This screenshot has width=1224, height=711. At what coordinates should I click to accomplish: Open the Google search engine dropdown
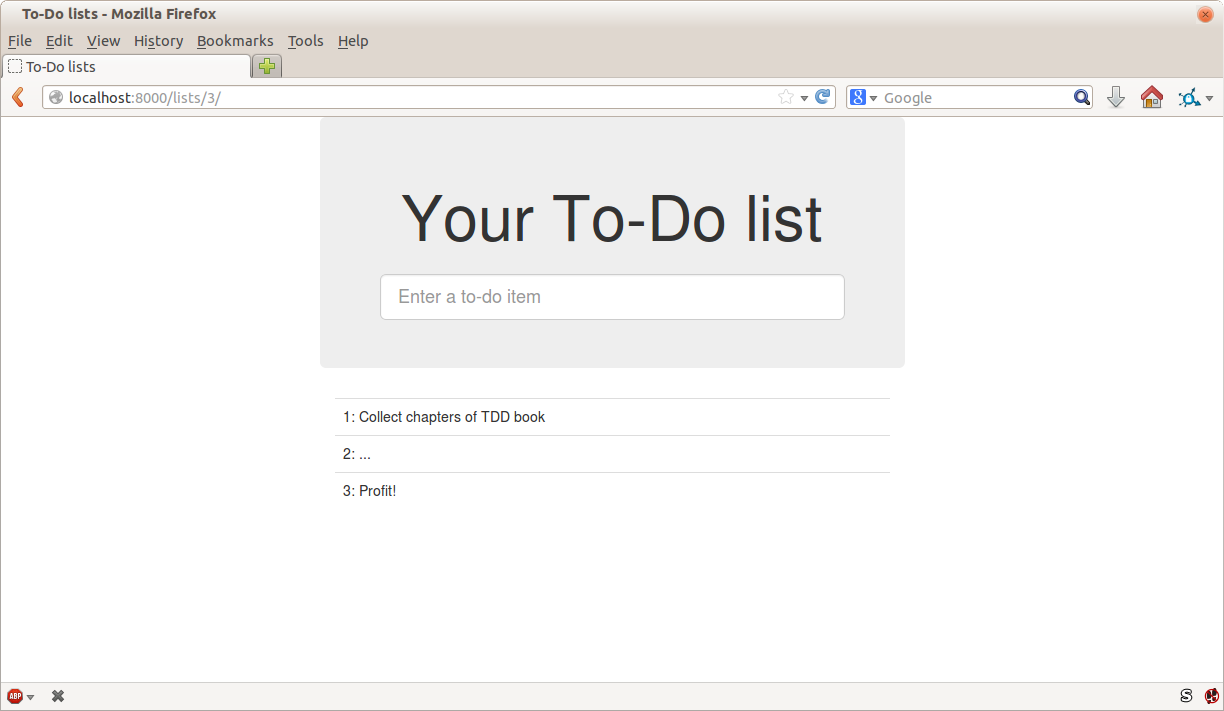click(873, 97)
